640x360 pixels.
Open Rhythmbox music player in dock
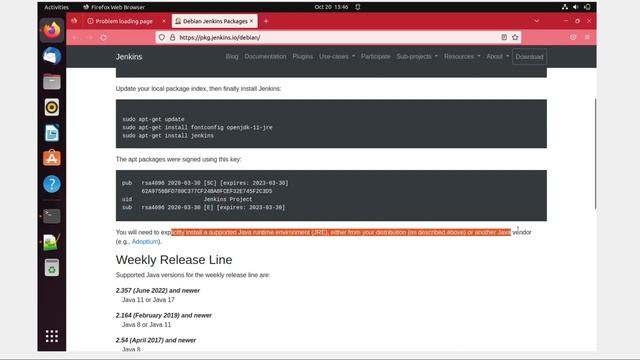pyautogui.click(x=52, y=107)
